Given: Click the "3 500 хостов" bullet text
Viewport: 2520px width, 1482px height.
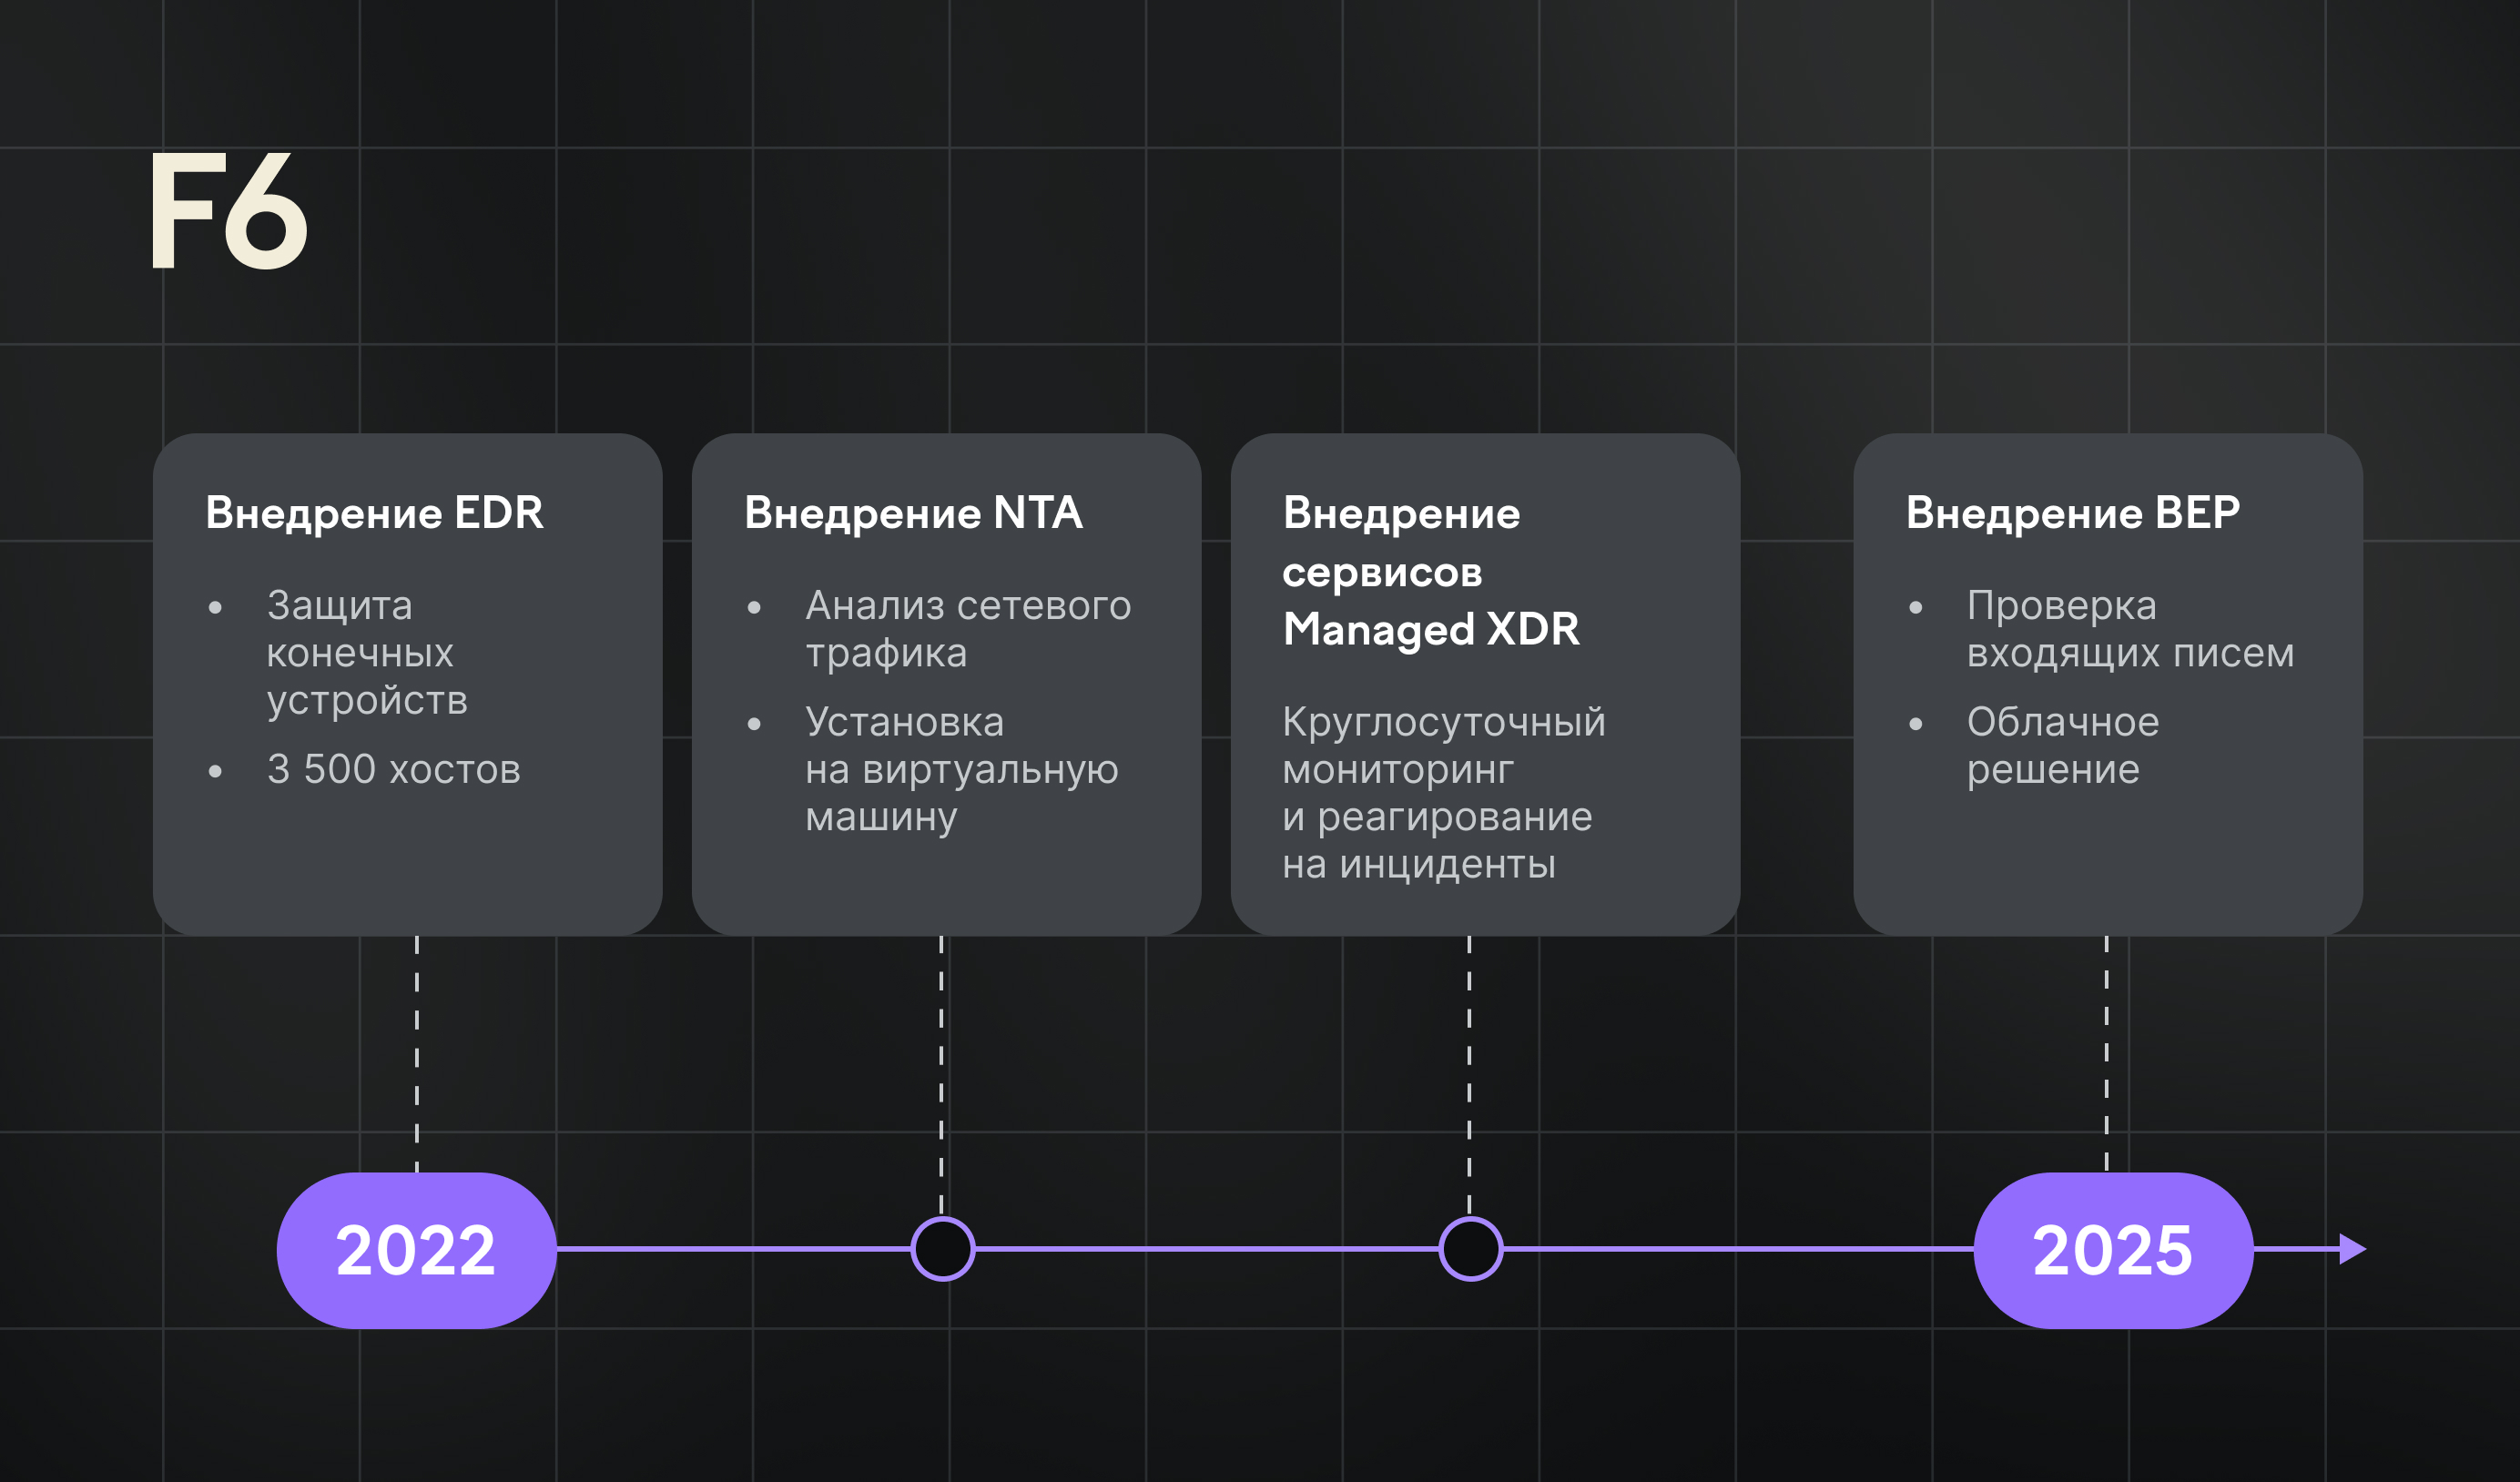Looking at the screenshot, I should 393,769.
